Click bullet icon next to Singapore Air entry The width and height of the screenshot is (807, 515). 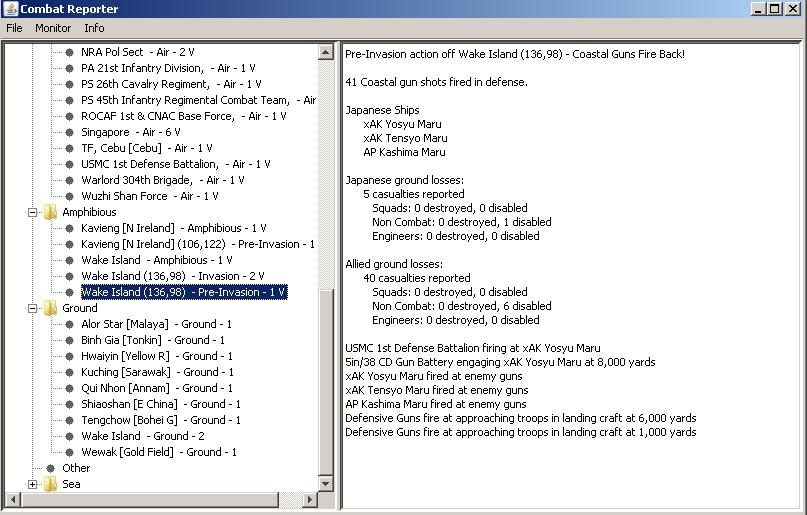pyautogui.click(x=69, y=132)
